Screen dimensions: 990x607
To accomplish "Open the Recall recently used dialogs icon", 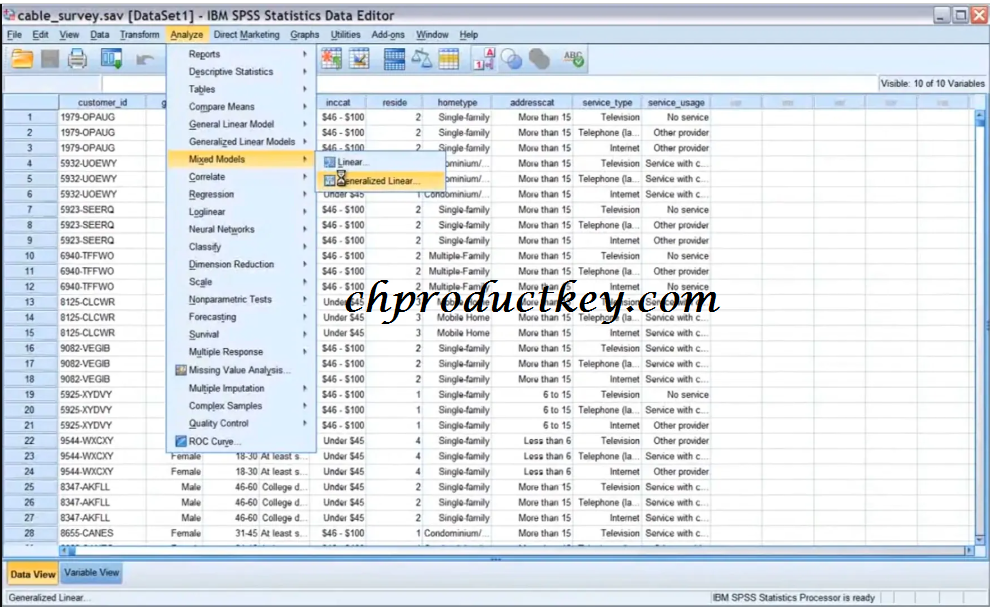I will [x=112, y=59].
